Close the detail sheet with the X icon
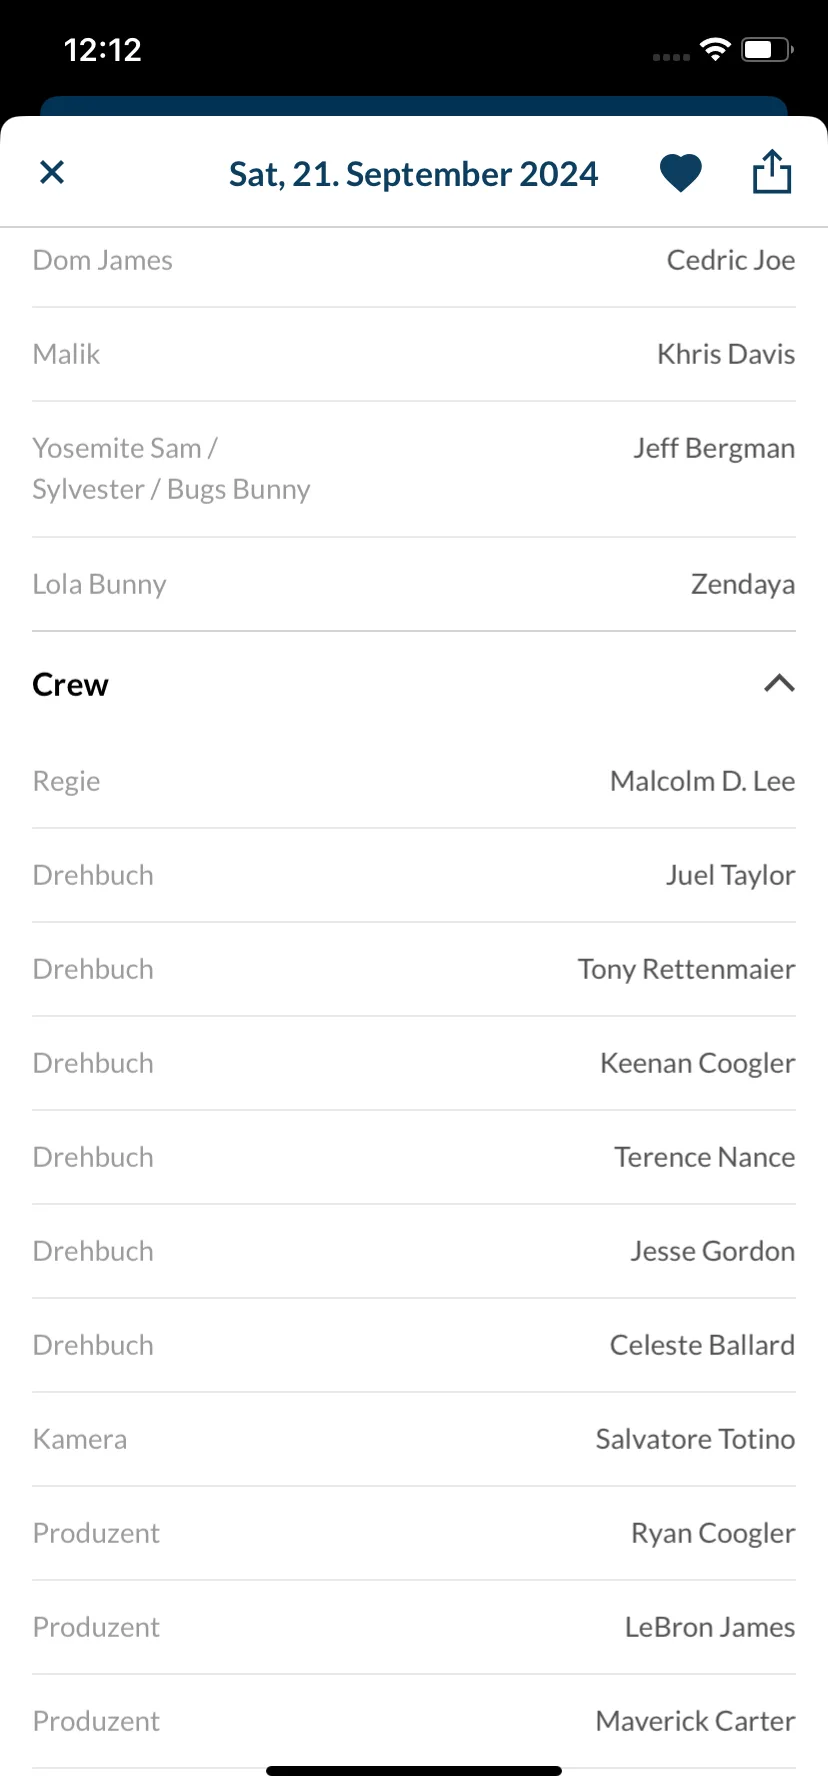The width and height of the screenshot is (828, 1792). (x=52, y=173)
